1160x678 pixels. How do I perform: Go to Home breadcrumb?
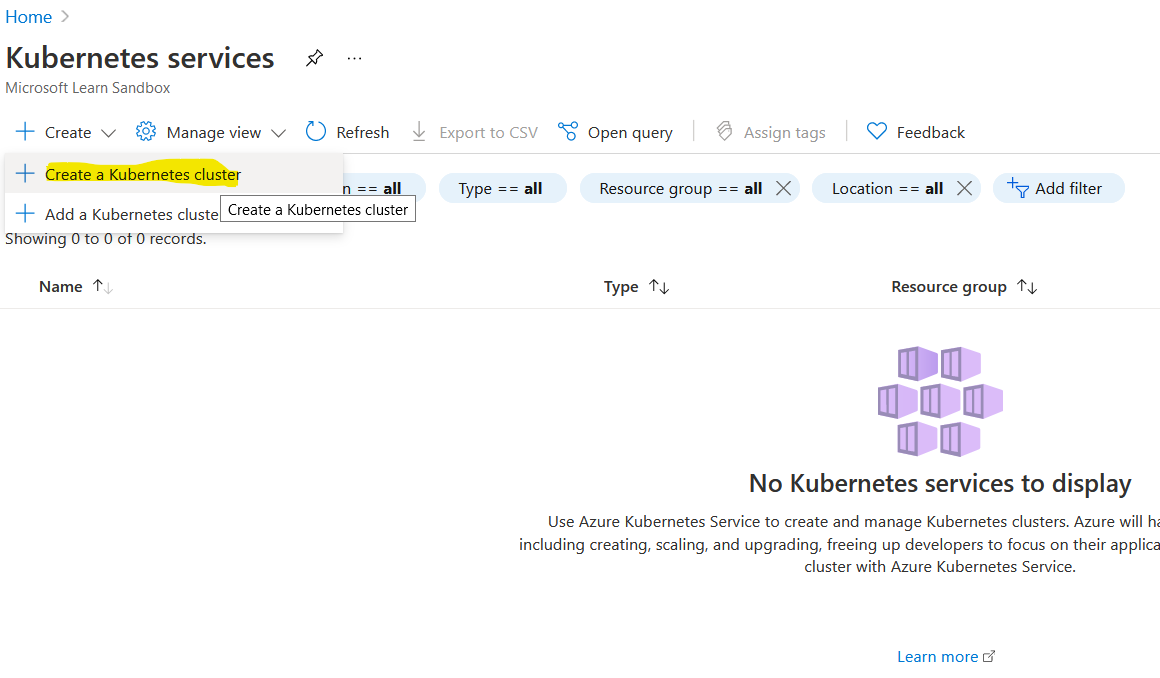[29, 16]
